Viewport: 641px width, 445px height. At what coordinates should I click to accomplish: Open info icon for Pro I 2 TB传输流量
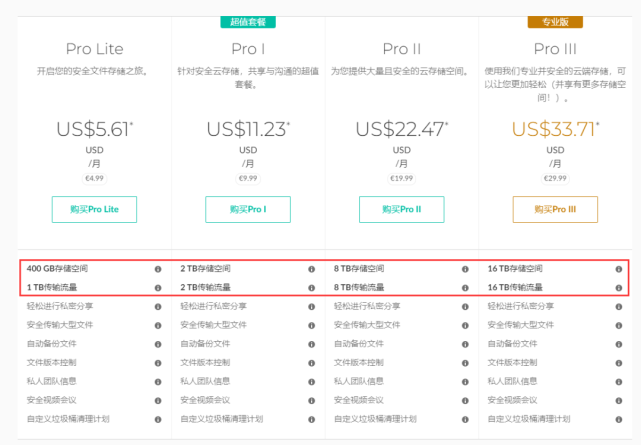(x=311, y=288)
